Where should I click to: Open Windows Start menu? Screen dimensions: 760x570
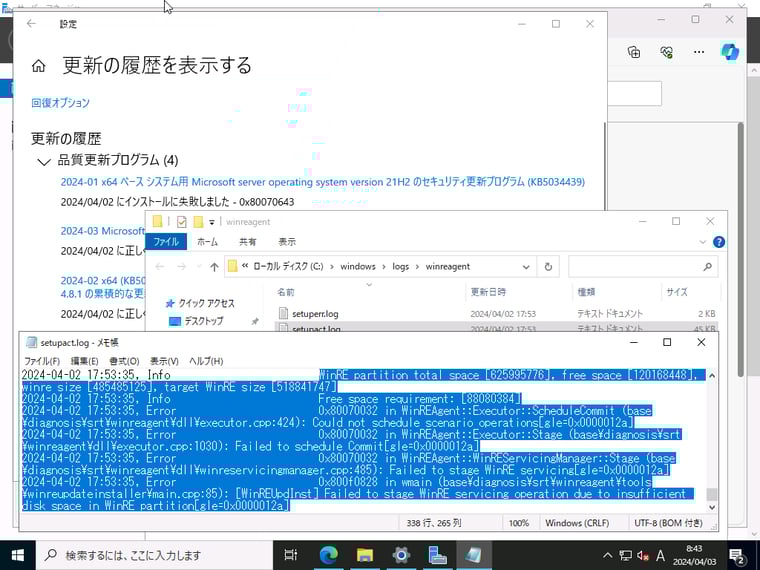17,555
